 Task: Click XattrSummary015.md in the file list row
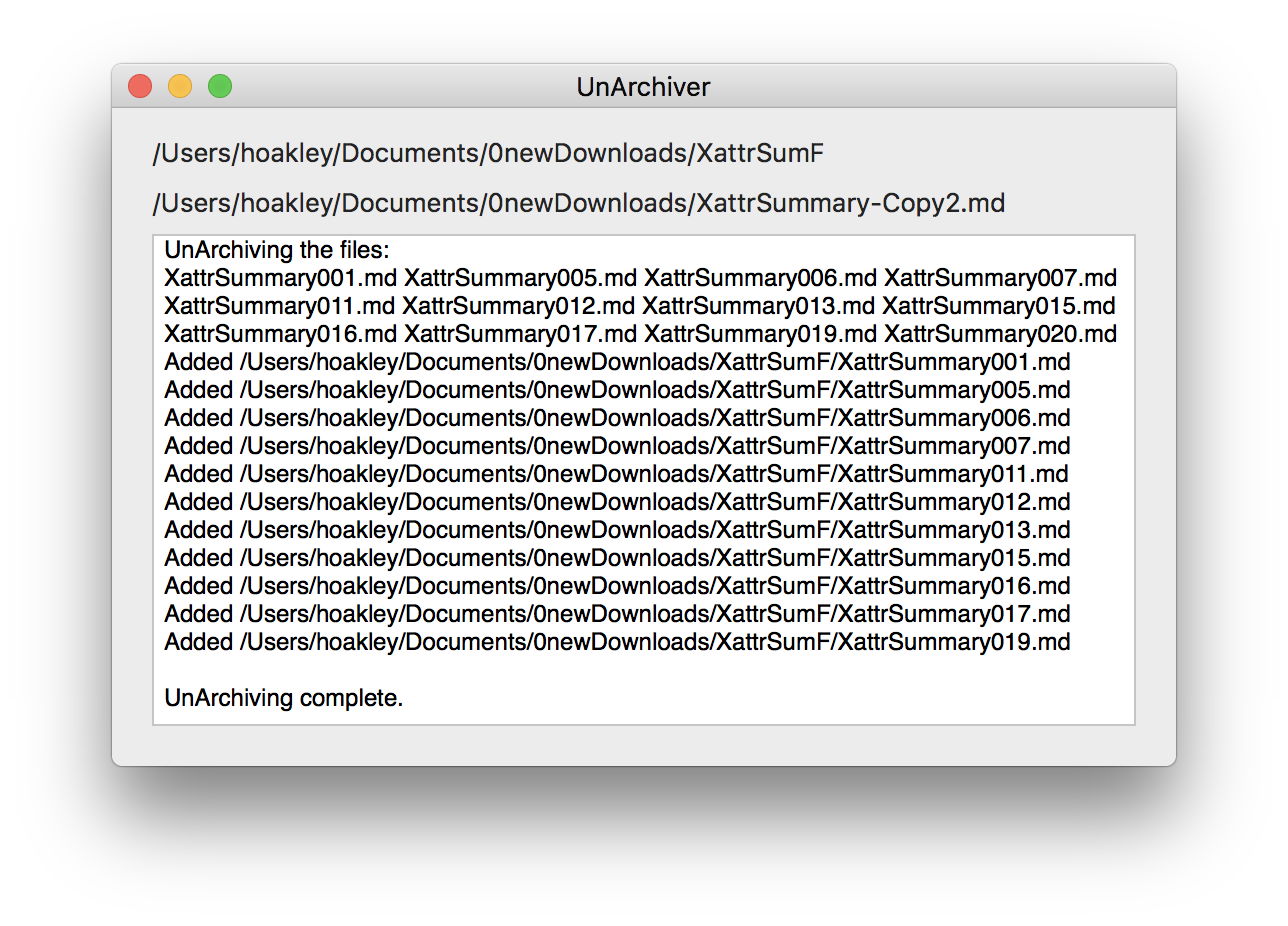tap(998, 306)
